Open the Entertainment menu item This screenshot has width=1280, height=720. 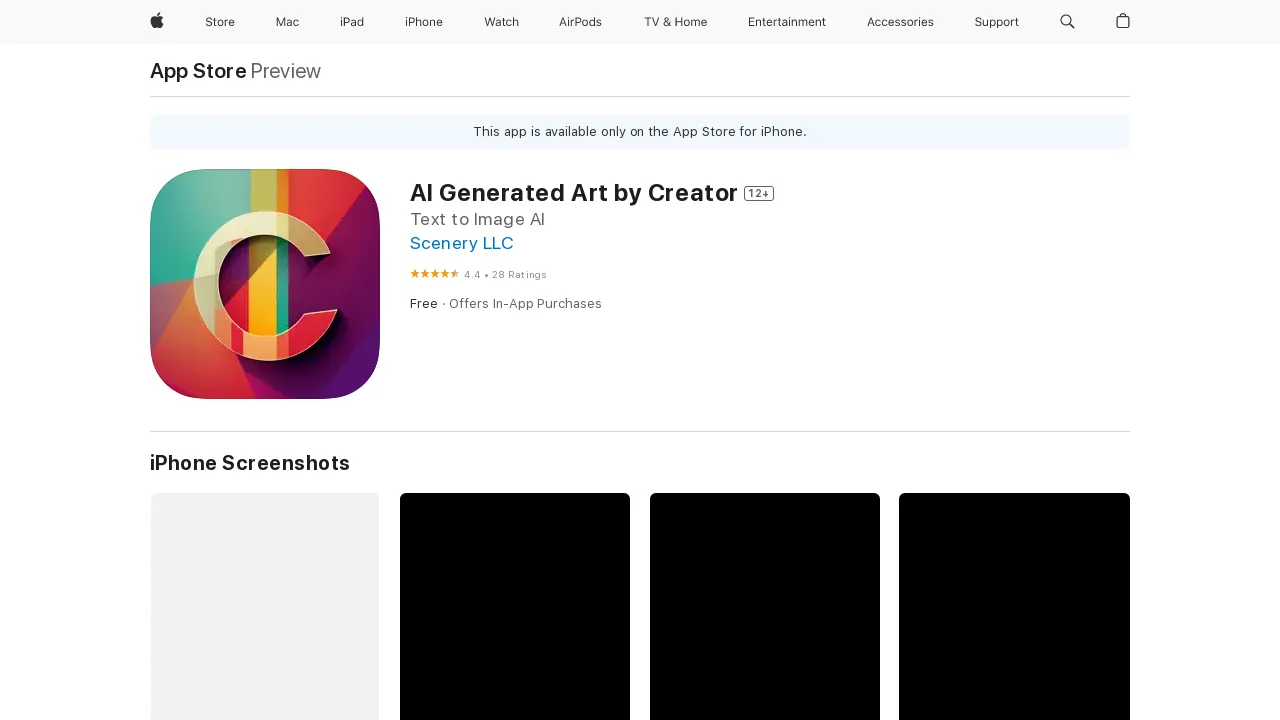[x=787, y=22]
